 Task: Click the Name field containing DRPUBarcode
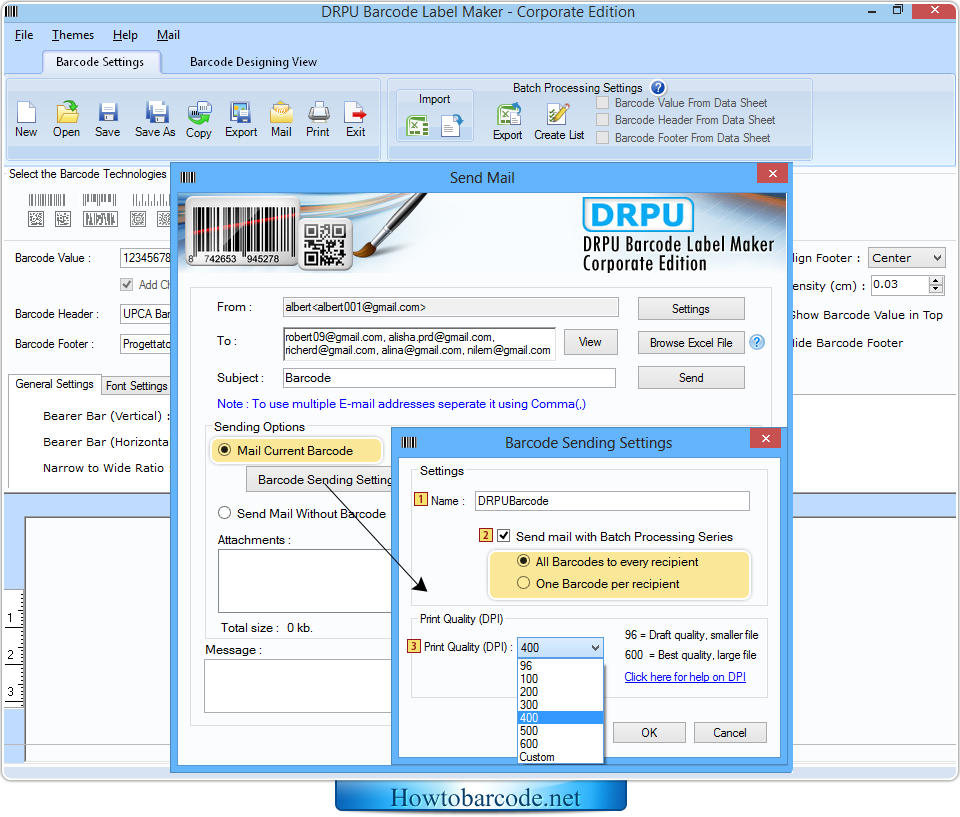[x=611, y=501]
